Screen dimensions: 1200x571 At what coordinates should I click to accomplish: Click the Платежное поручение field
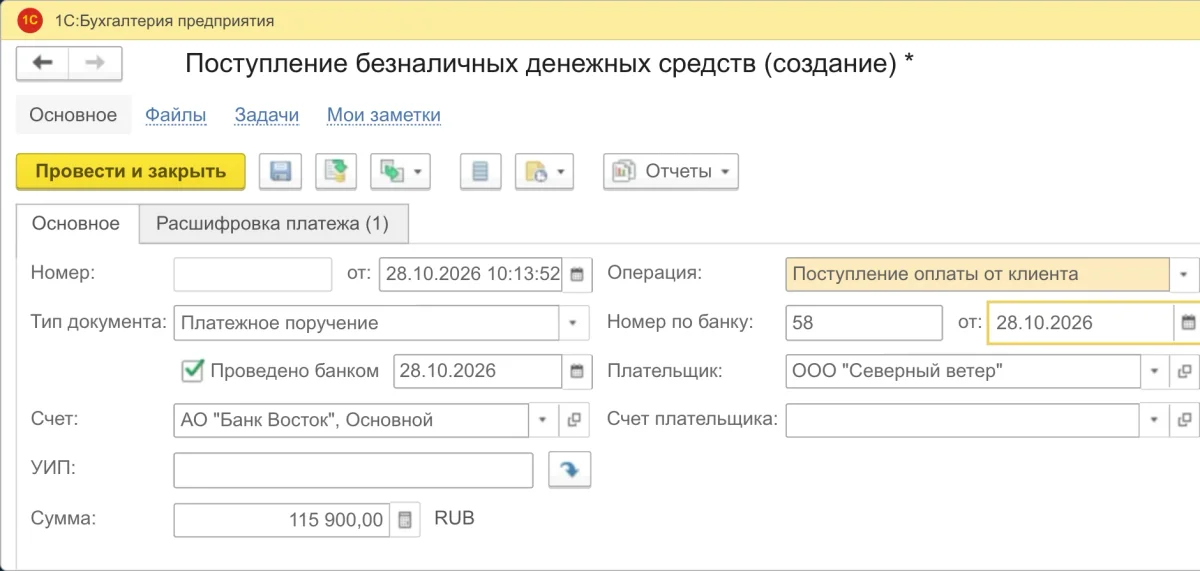pyautogui.click(x=366, y=323)
